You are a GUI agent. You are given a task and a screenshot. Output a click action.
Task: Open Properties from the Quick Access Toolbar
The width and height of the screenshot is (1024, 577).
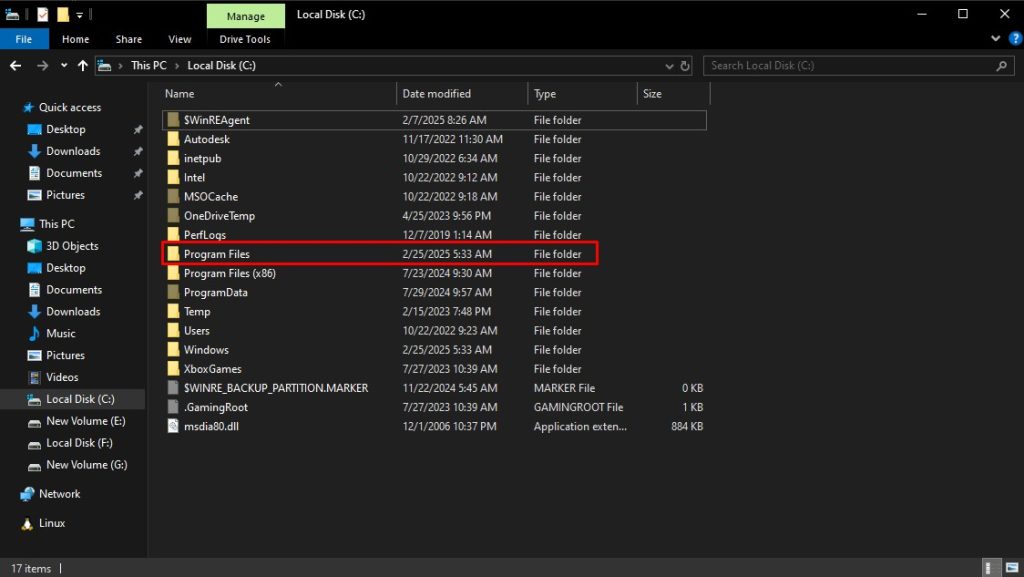43,14
